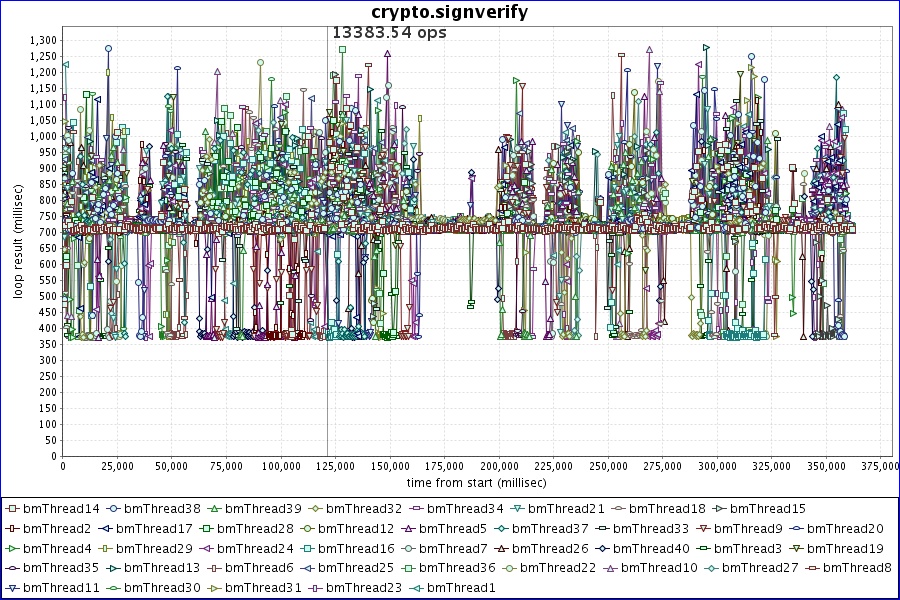Click the bmThread14 legend marker icon
This screenshot has height=600, width=900.
(x=14, y=509)
